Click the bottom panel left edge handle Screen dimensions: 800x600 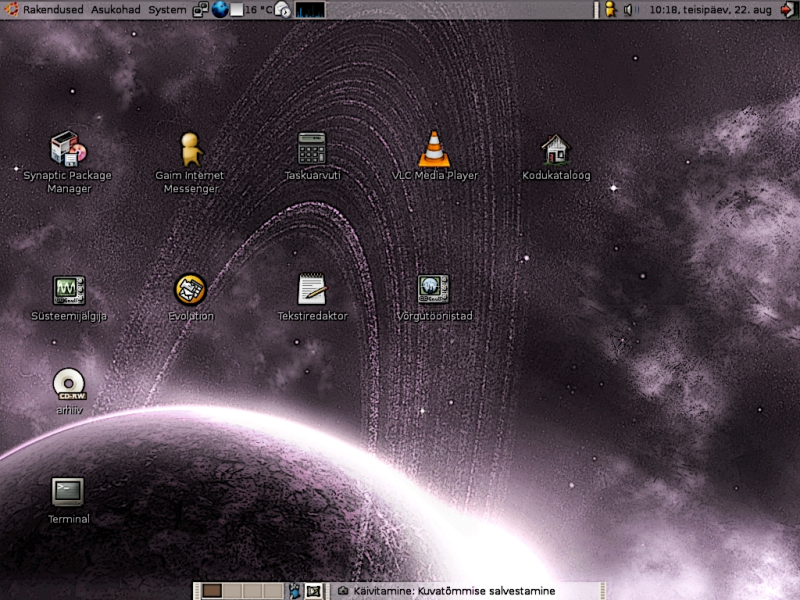click(x=196, y=591)
